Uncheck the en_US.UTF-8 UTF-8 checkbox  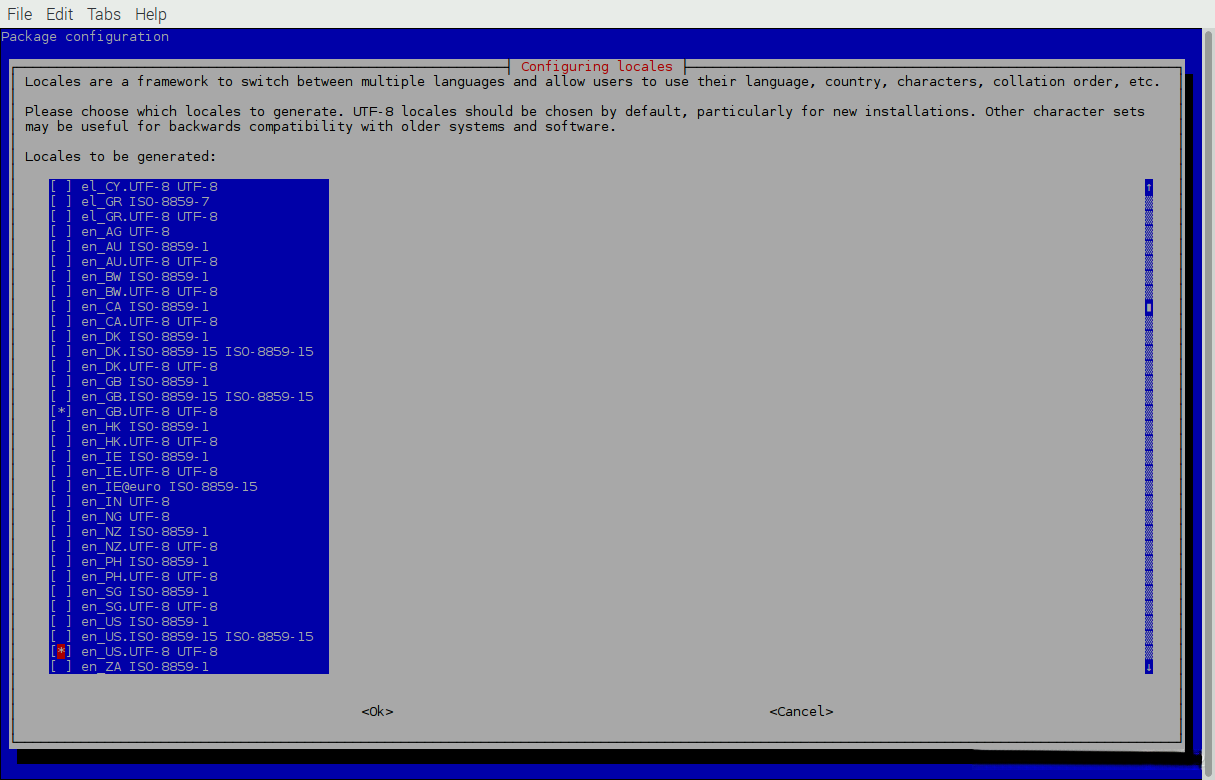point(61,652)
